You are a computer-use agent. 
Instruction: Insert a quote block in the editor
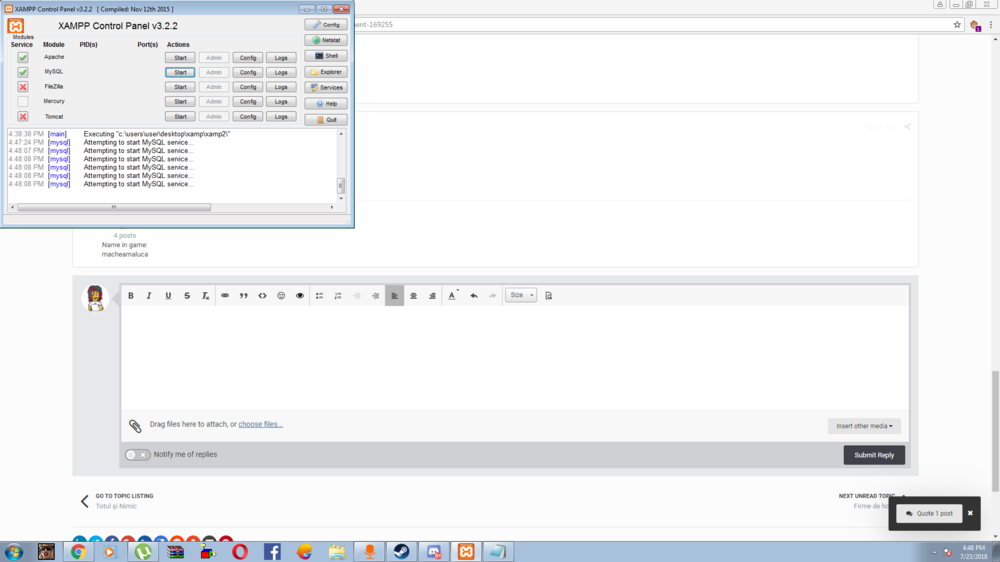pos(244,295)
